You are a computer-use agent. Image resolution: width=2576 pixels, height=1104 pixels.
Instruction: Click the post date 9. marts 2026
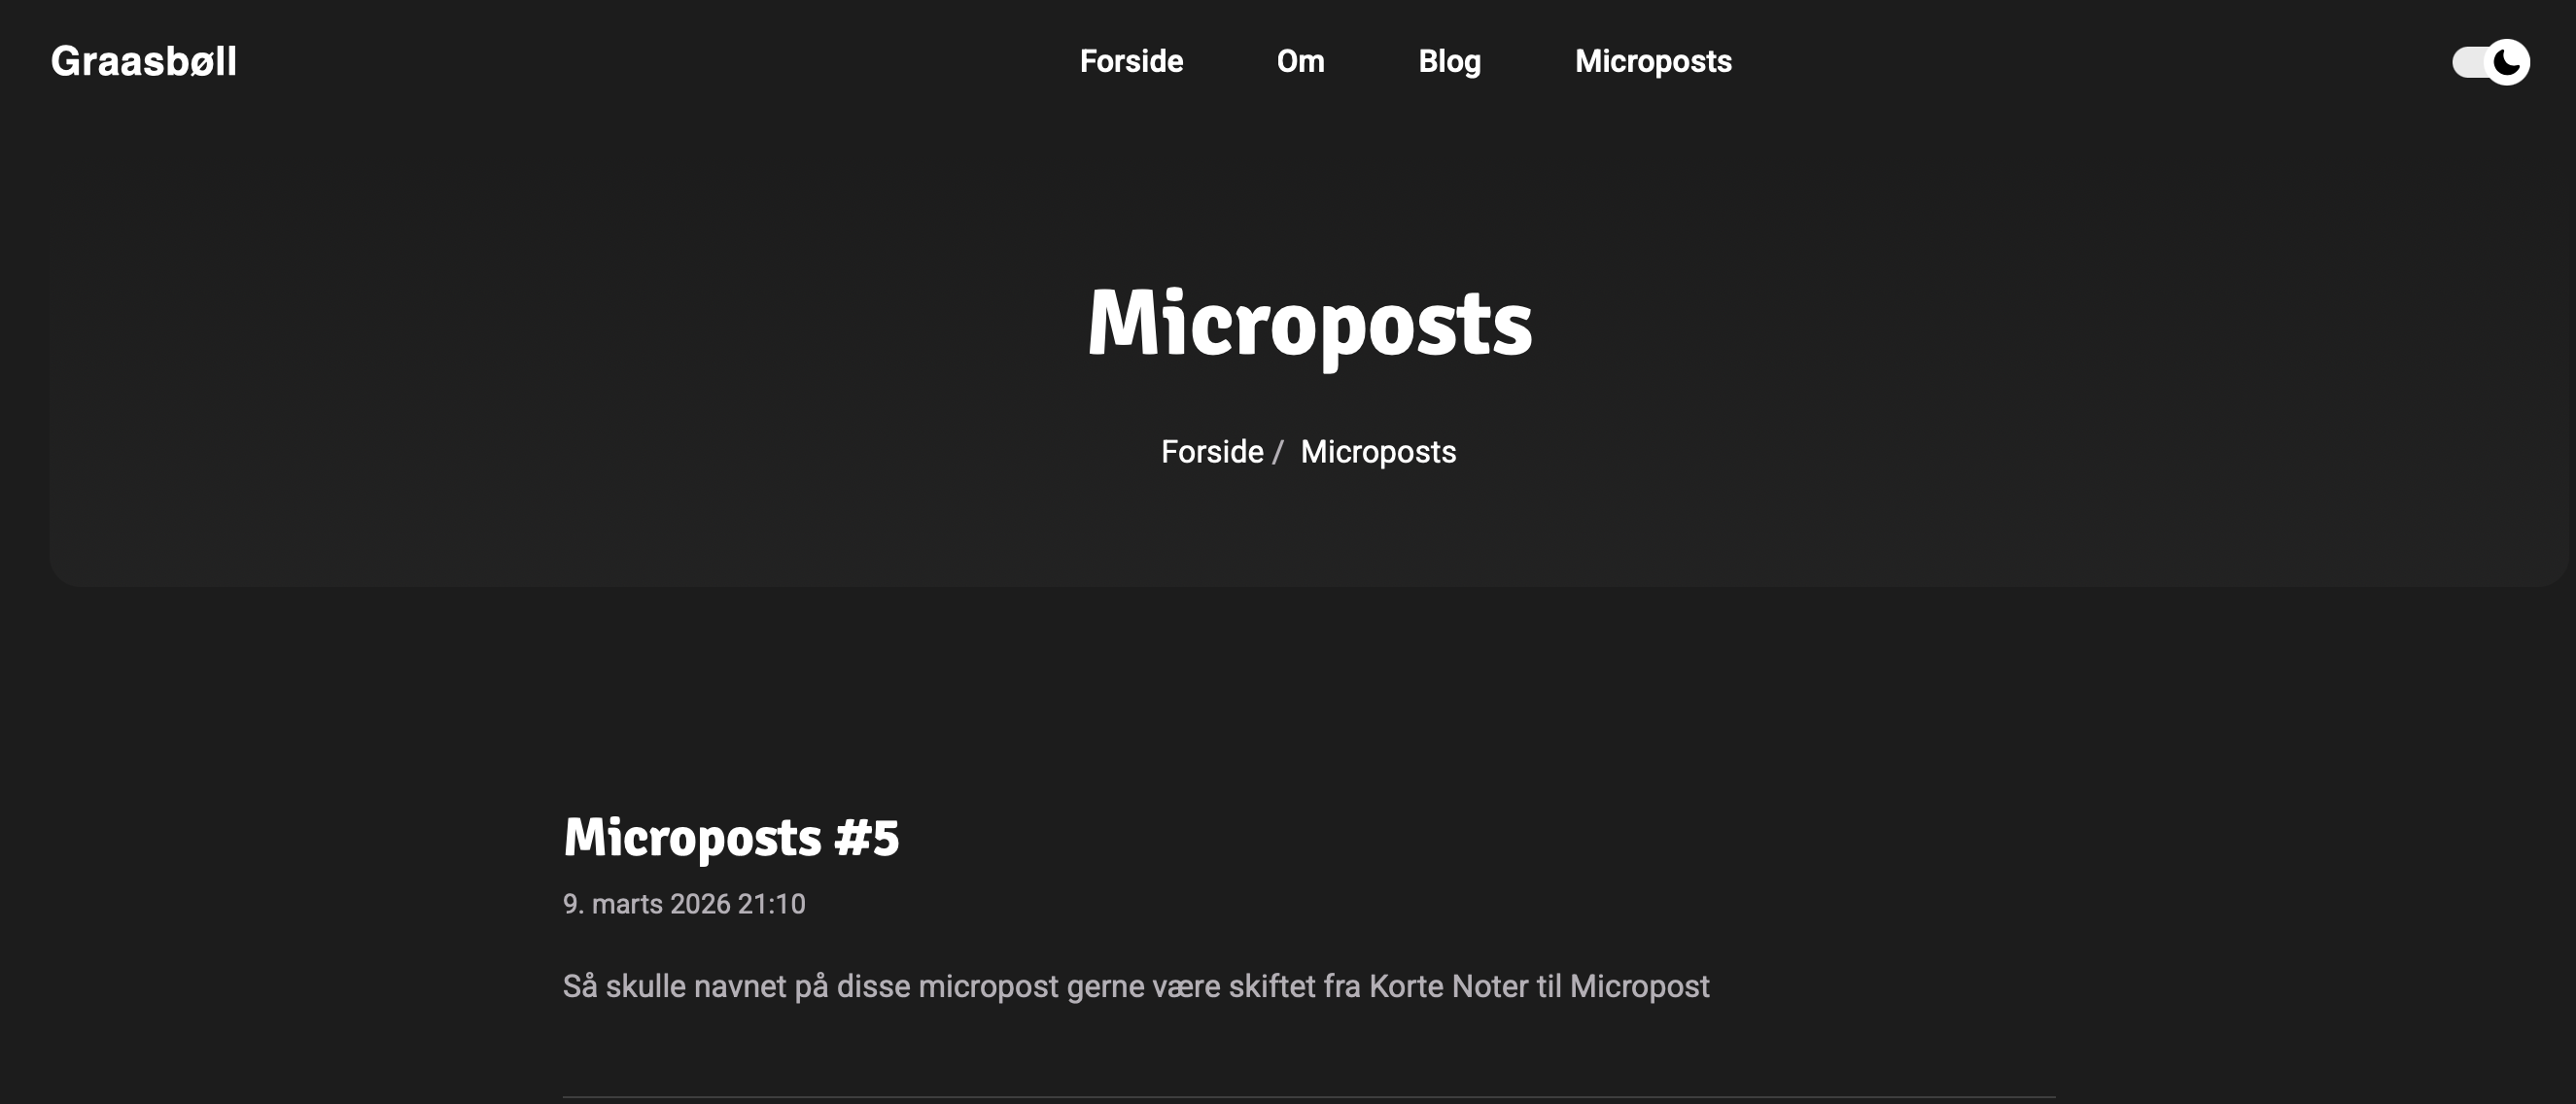648,904
